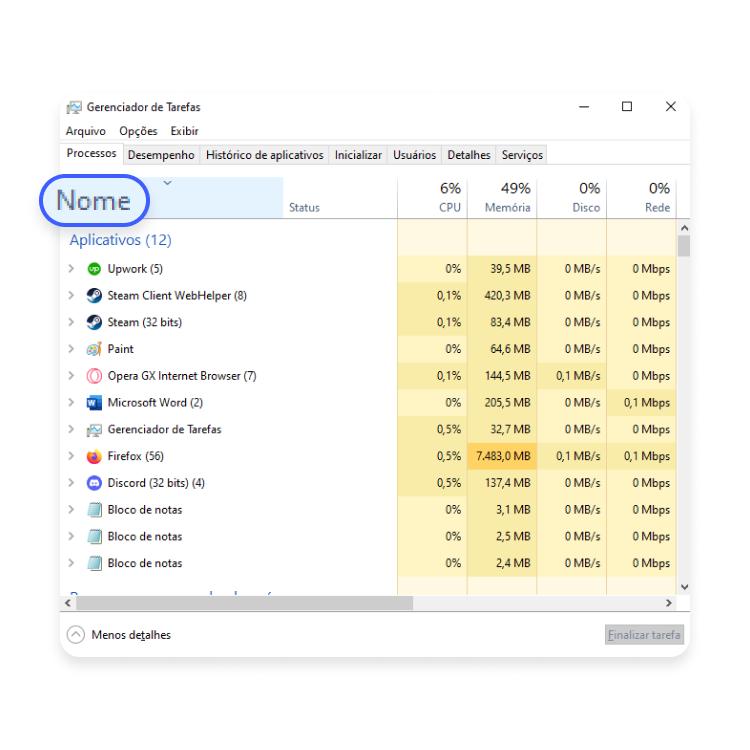The width and height of the screenshot is (750, 750).
Task: Click the horizontal scrollbar thumb
Action: point(244,603)
